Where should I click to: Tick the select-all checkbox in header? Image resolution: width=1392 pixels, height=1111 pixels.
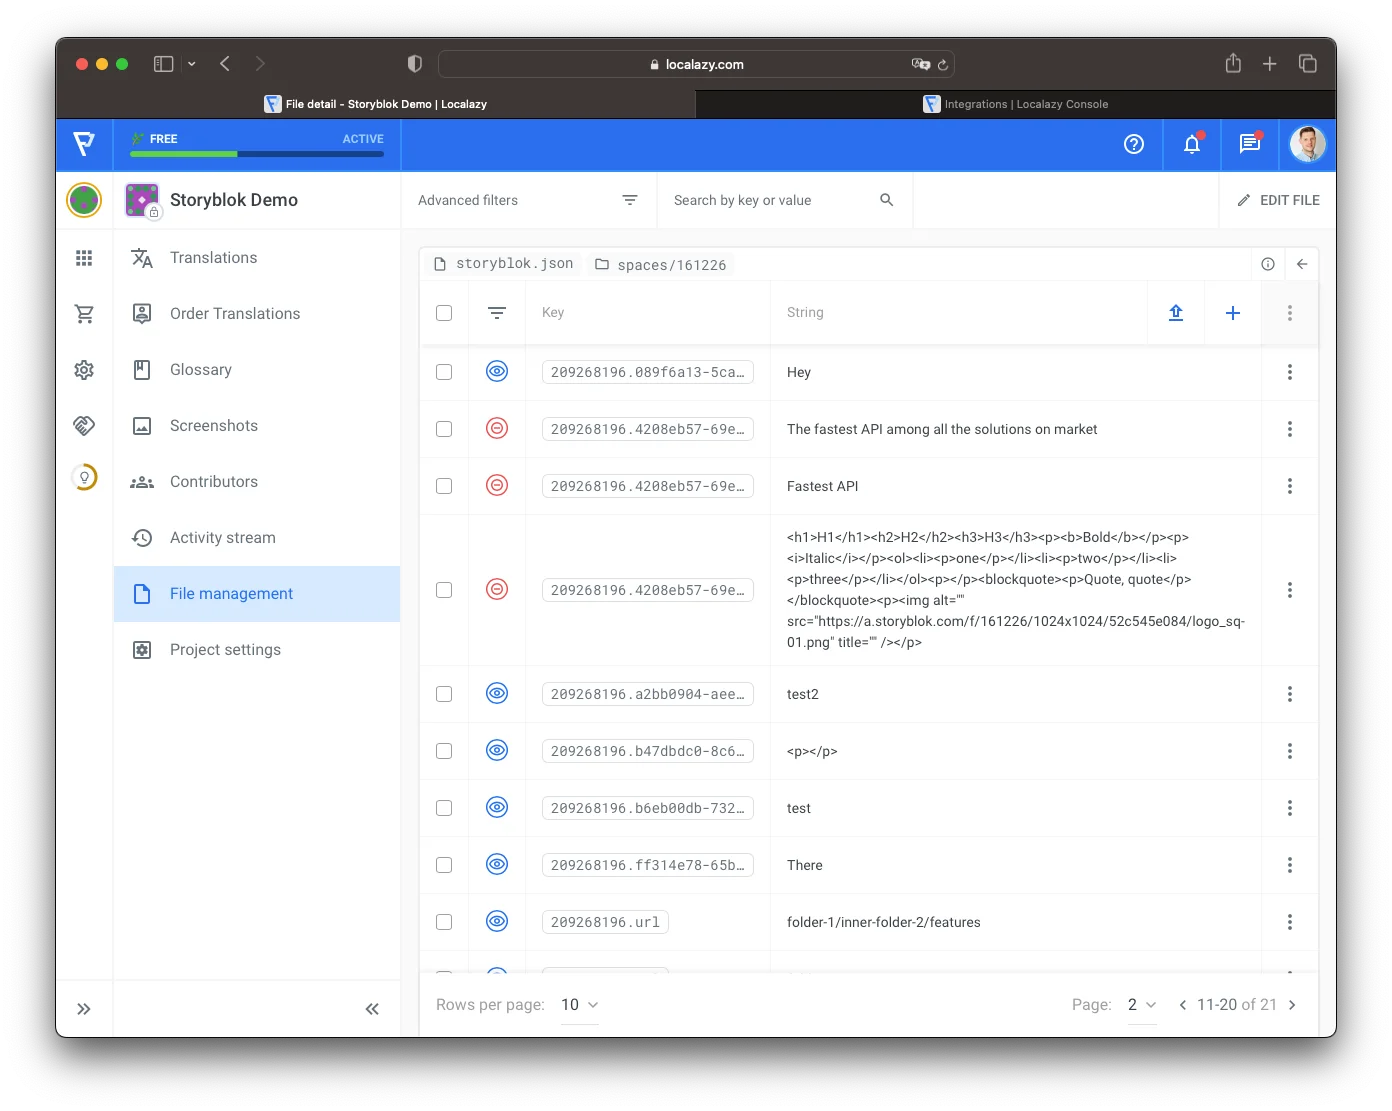point(444,313)
